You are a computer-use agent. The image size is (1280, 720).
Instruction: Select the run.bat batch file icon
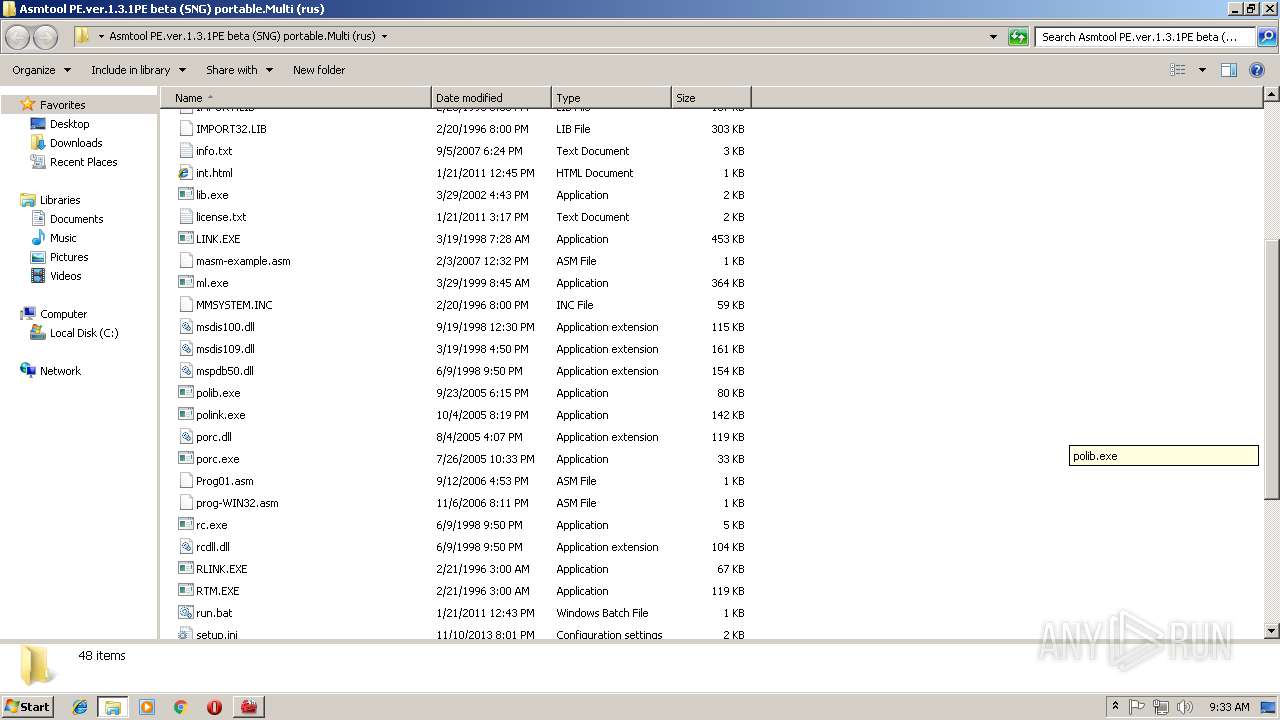185,613
